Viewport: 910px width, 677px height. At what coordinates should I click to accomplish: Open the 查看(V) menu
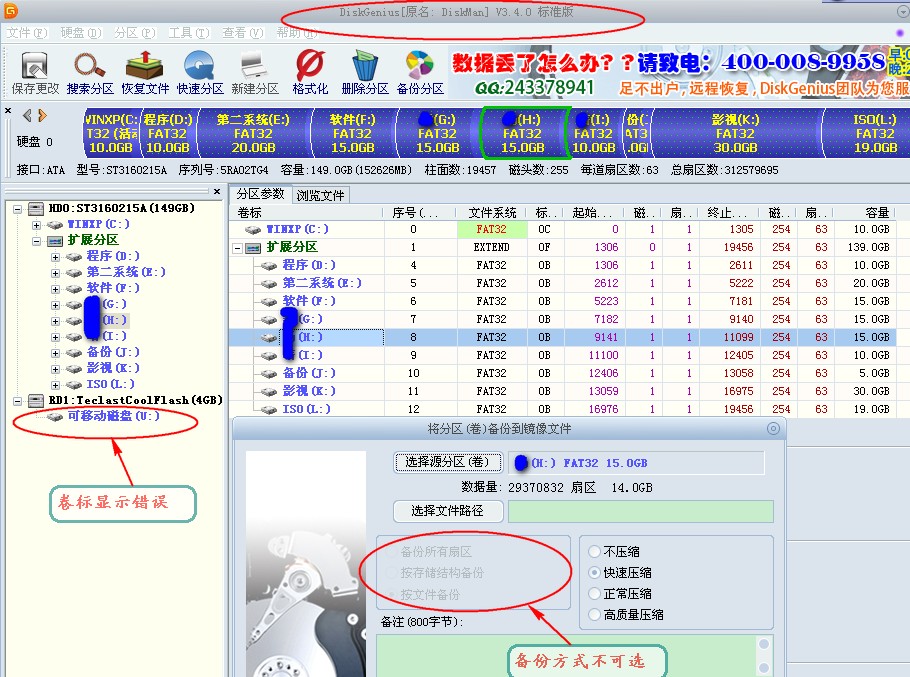[243, 33]
